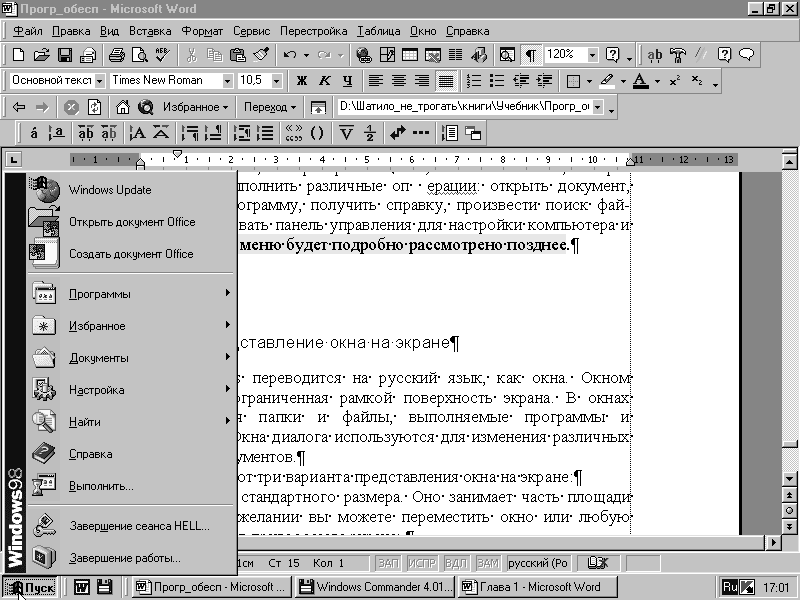
Task: Toggle the show paragraph marks button
Action: [531, 55]
